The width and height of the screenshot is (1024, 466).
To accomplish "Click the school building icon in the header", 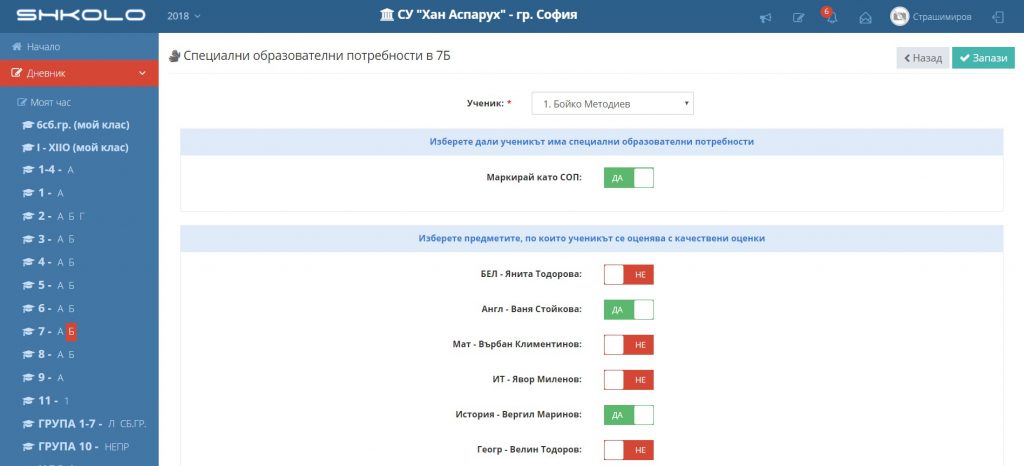I will coord(387,15).
